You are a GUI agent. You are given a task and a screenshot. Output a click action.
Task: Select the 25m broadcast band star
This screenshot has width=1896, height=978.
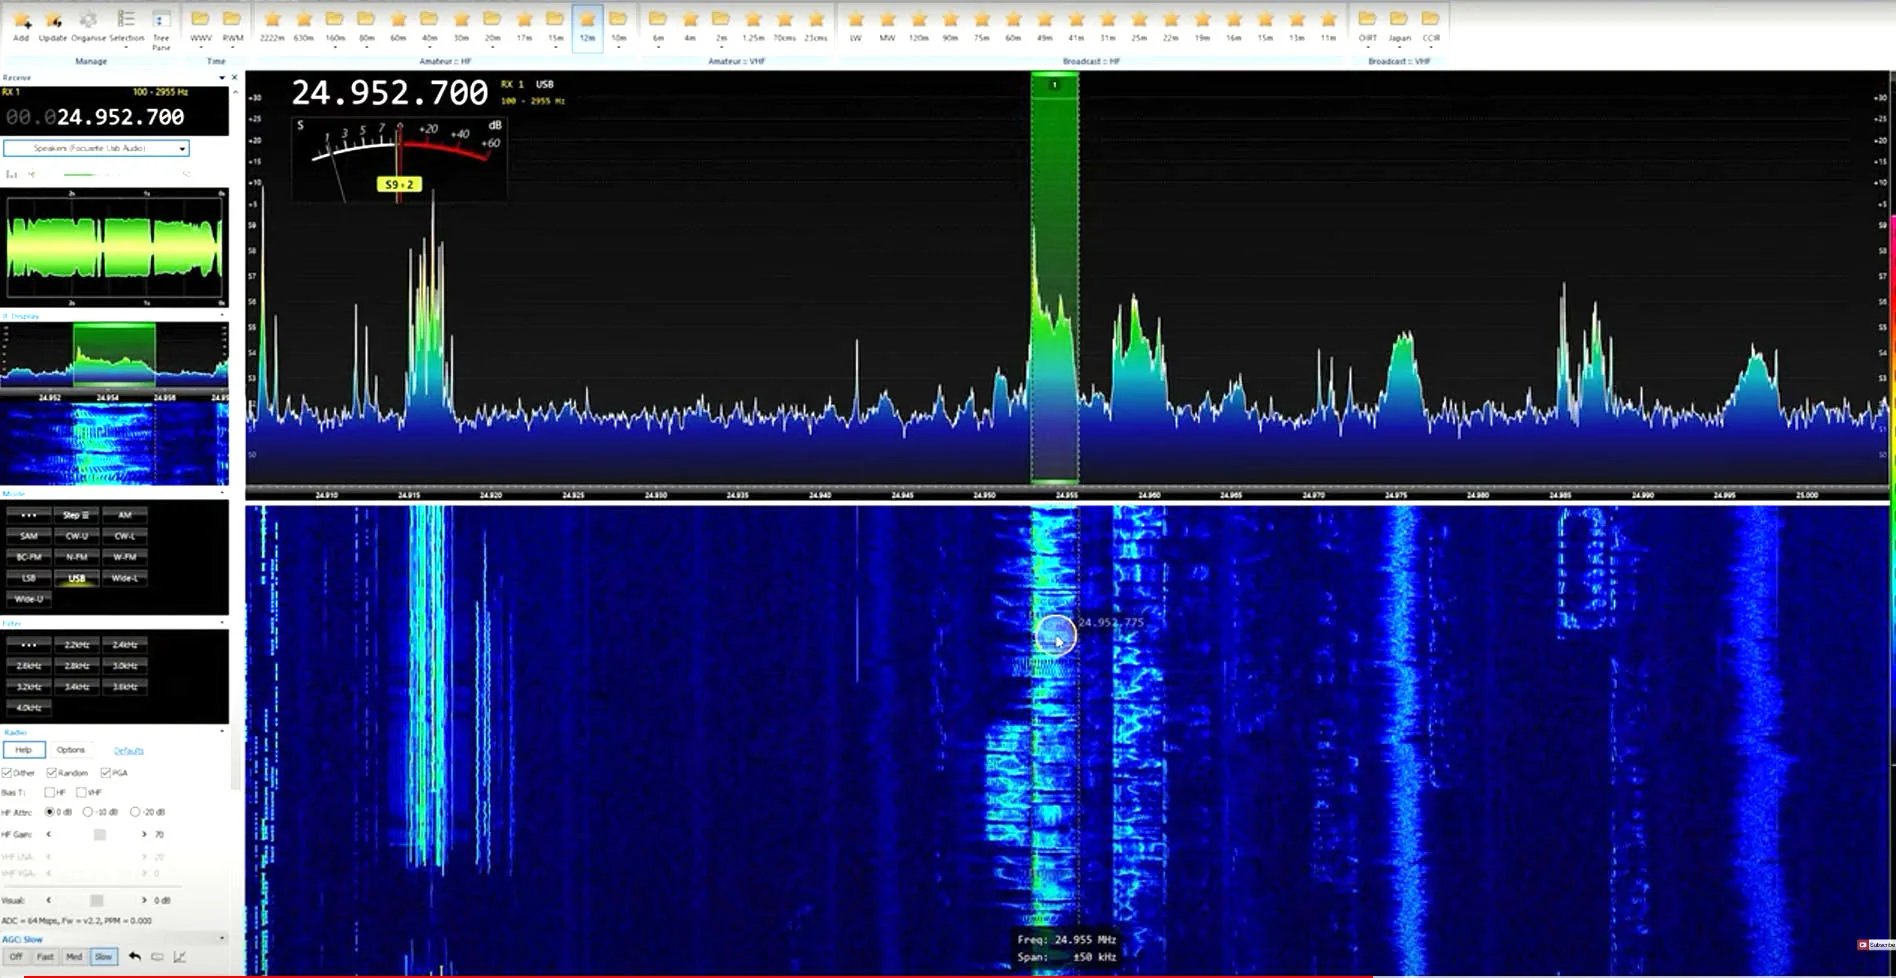[x=1139, y=20]
